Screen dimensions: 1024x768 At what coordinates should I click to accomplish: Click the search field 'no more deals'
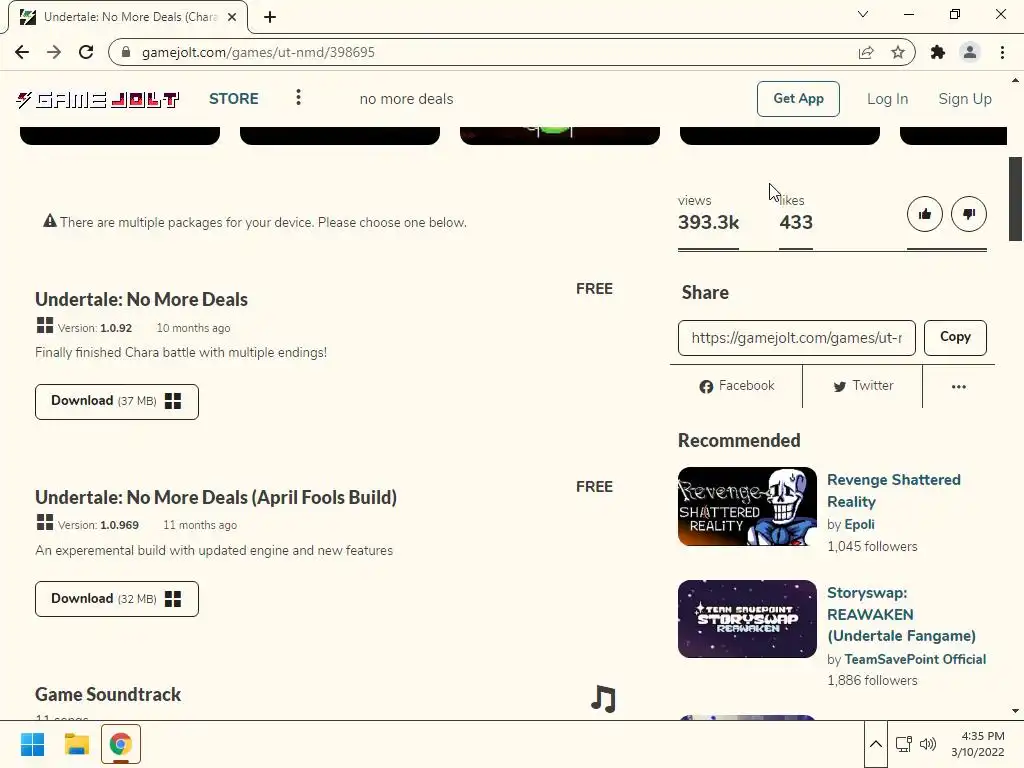click(x=406, y=99)
